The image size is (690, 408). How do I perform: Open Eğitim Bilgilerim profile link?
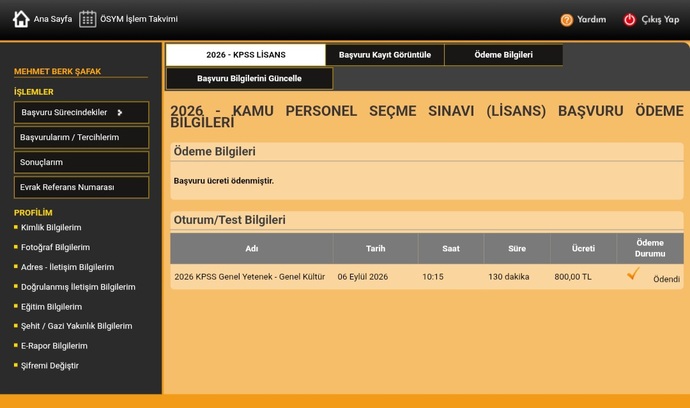point(51,307)
